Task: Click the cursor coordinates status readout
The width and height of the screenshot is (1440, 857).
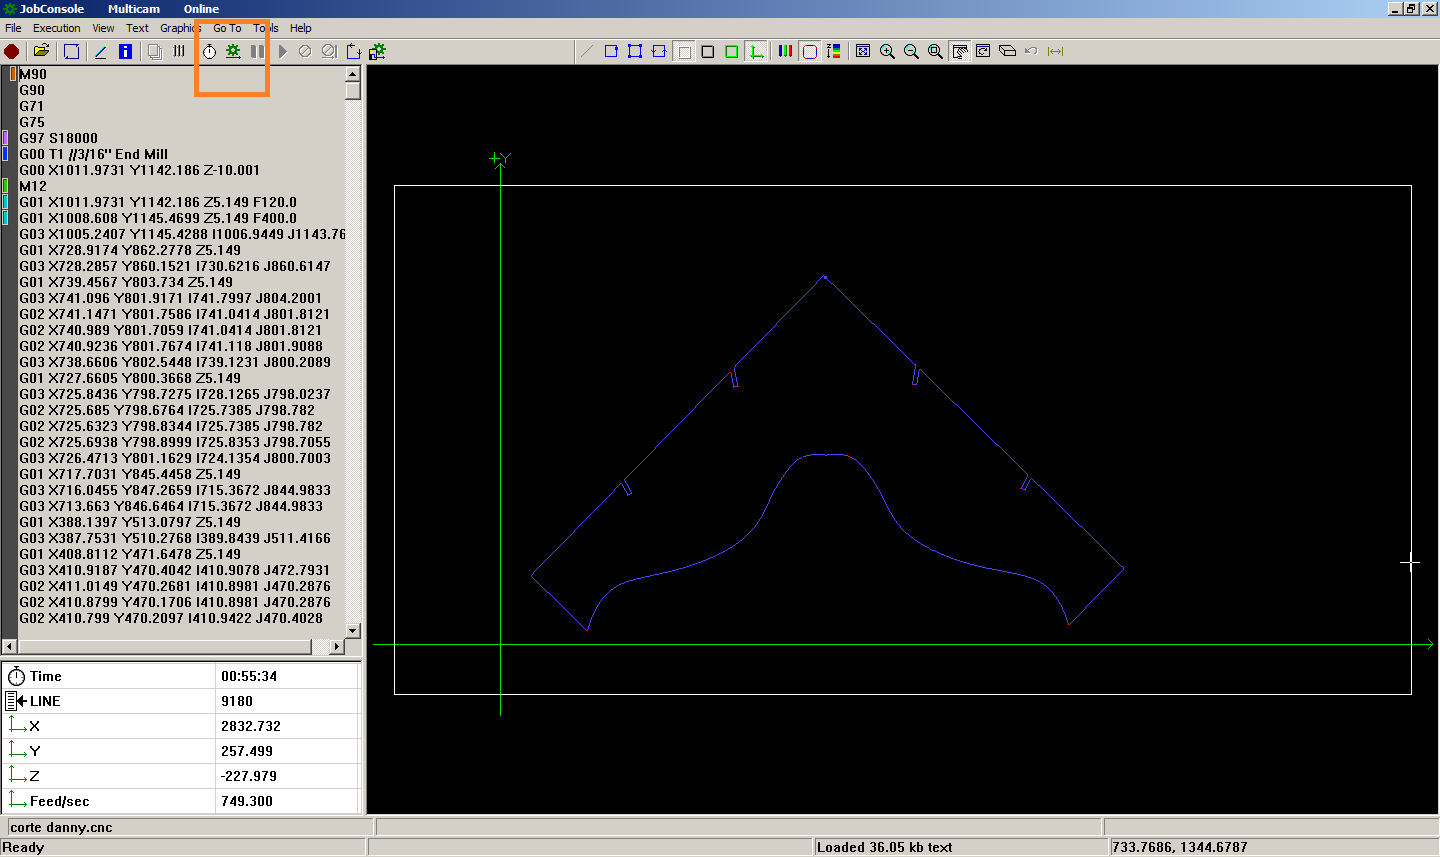Action: coord(1180,847)
